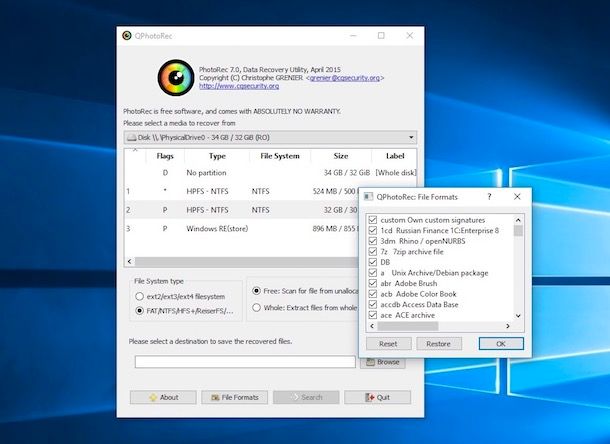Image resolution: width=610 pixels, height=444 pixels.
Task: Click File Formats list scroll up arrow
Action: (x=518, y=220)
